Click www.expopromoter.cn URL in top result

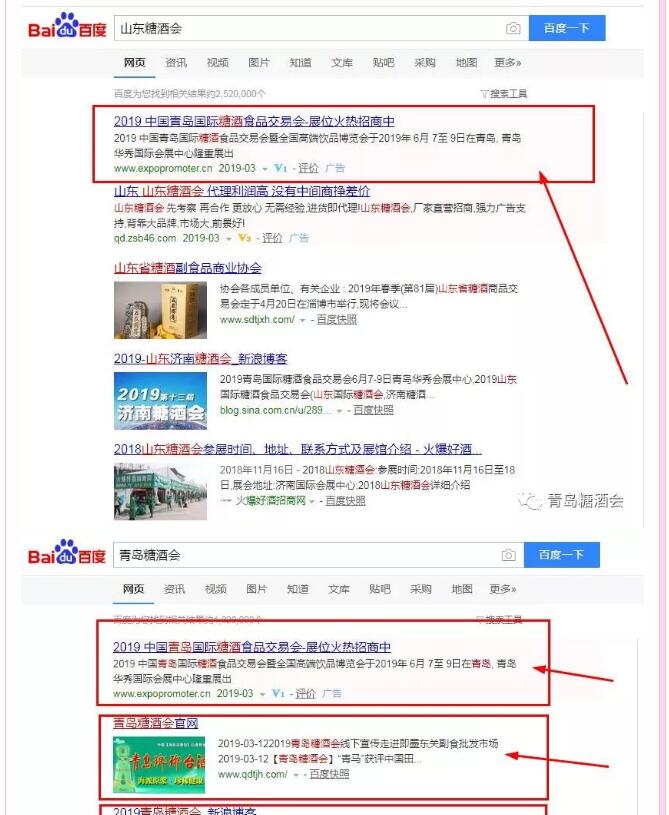click(x=163, y=168)
